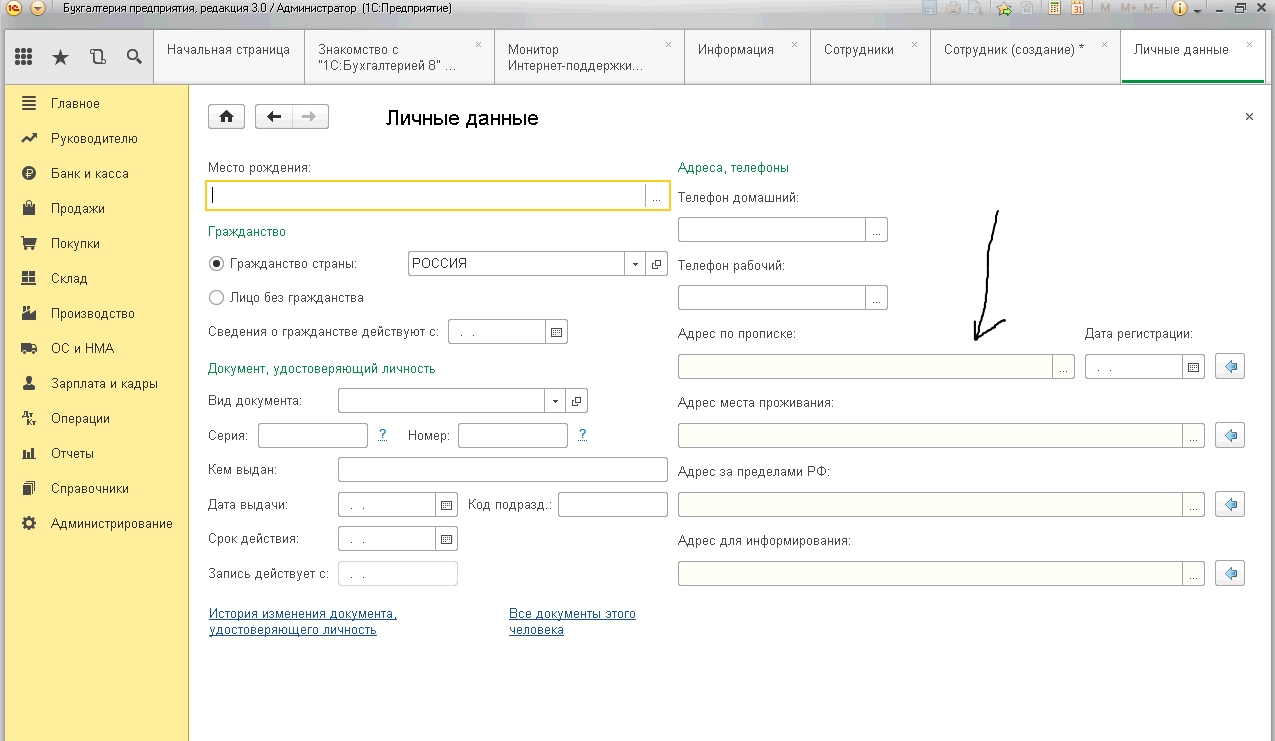
Task: Click the back arrow navigation button
Action: pyautogui.click(x=274, y=117)
